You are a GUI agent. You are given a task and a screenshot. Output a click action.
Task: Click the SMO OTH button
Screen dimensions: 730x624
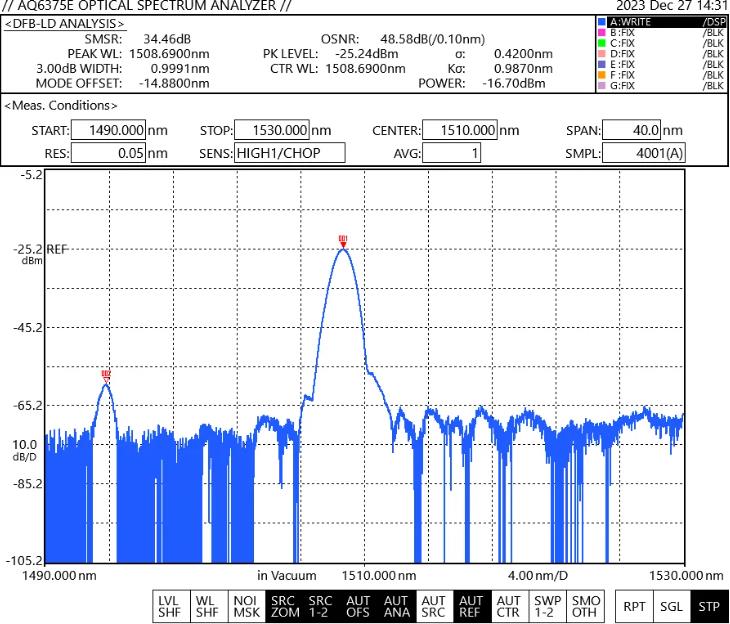pos(585,606)
